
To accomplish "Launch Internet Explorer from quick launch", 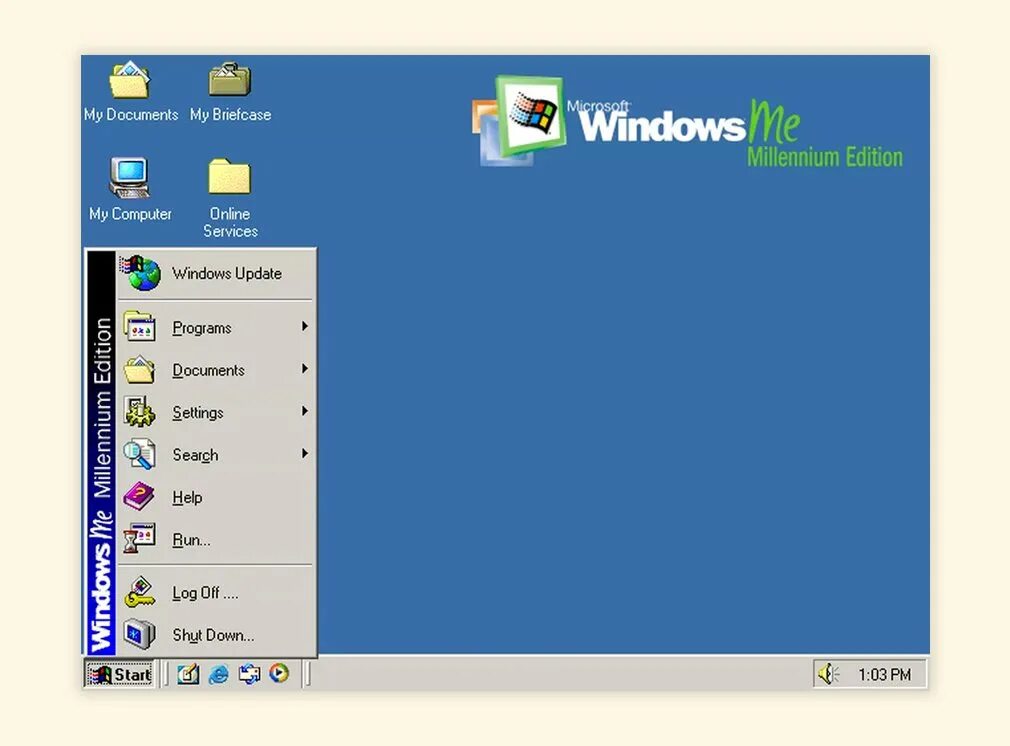I will point(218,674).
